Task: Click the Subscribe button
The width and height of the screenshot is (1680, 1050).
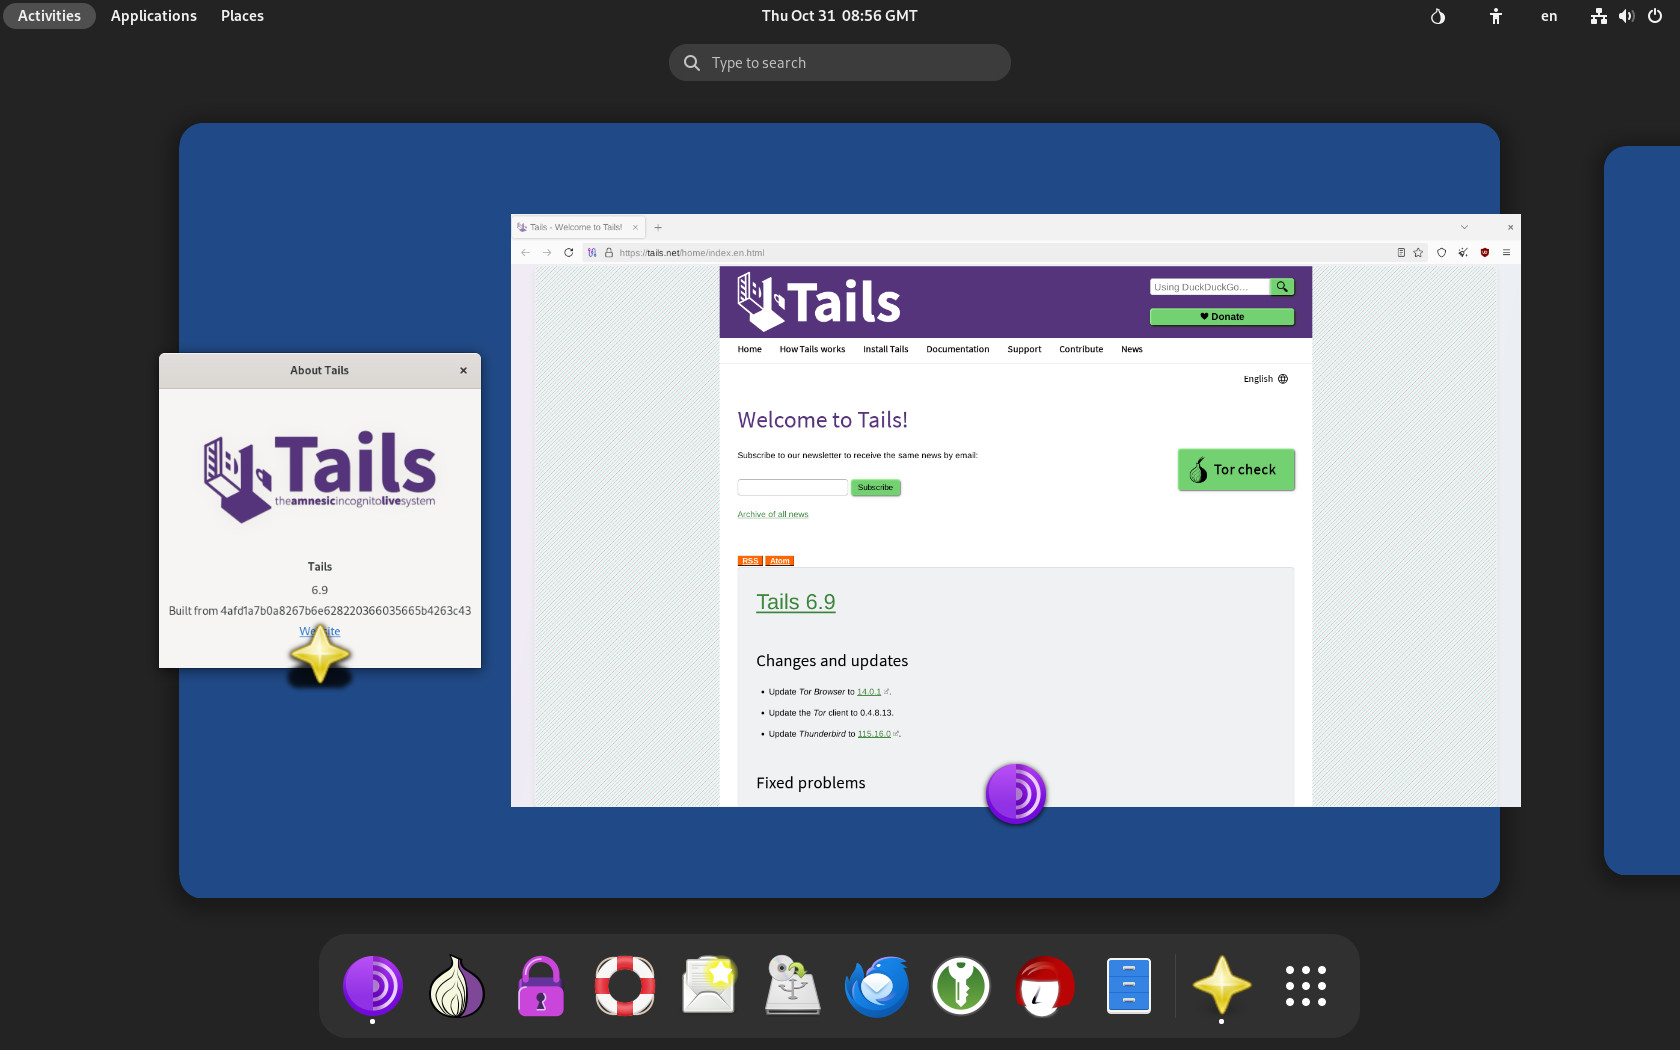Action: (x=875, y=488)
